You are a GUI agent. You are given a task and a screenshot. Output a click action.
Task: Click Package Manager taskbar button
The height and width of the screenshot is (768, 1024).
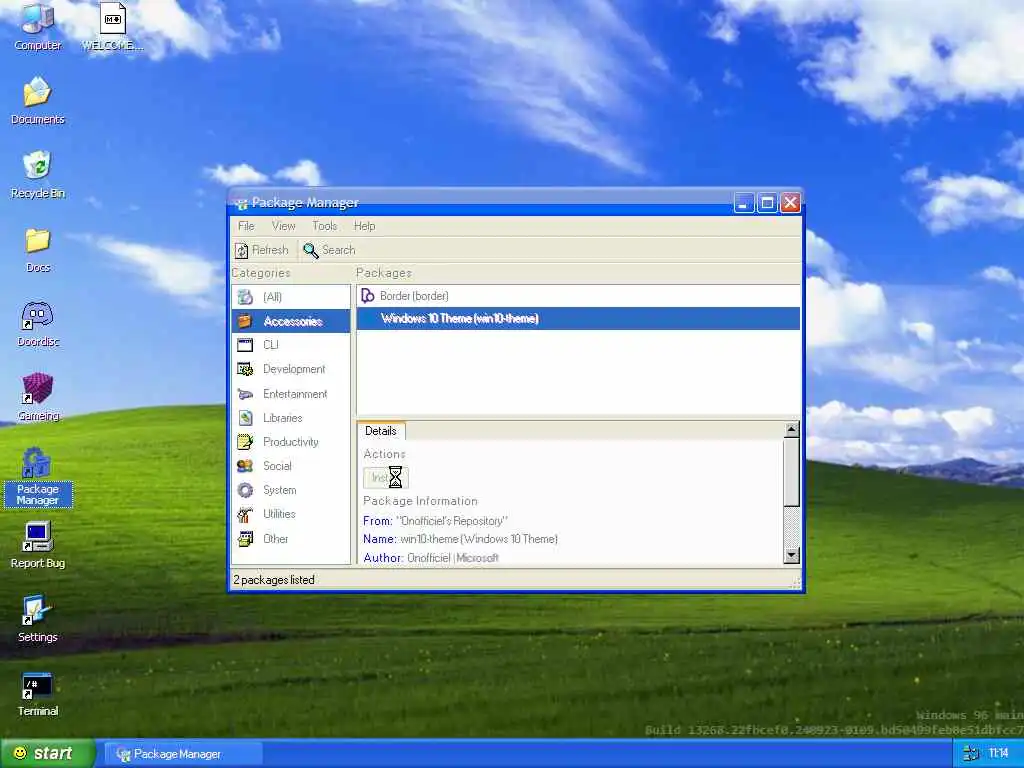point(183,754)
